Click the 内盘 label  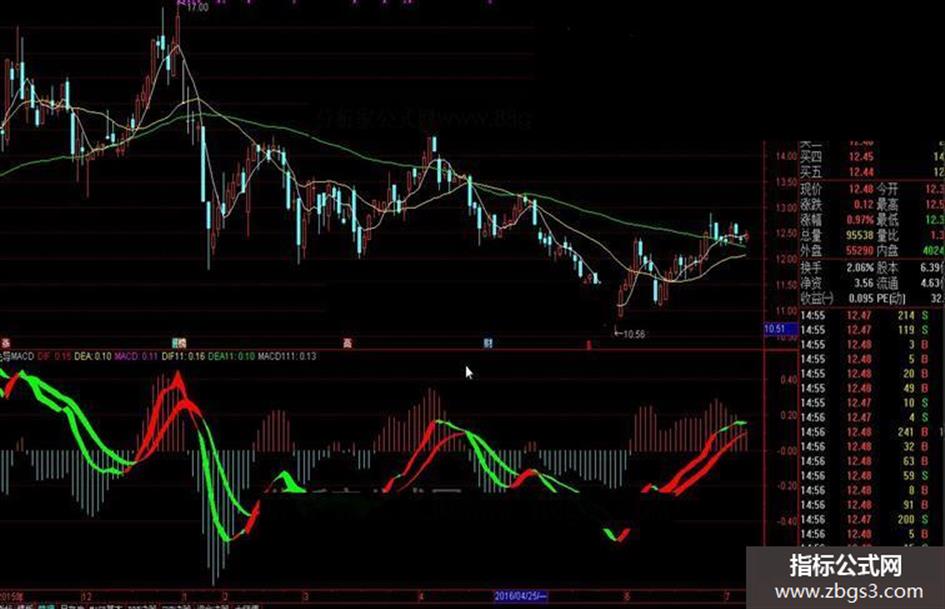[887, 250]
